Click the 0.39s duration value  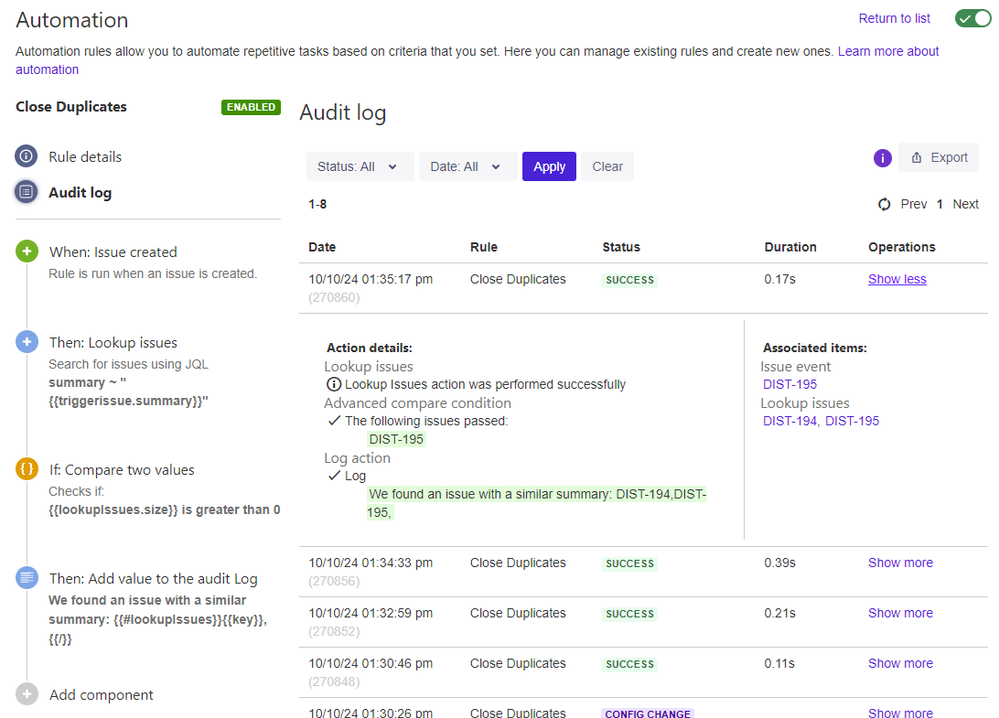[780, 563]
